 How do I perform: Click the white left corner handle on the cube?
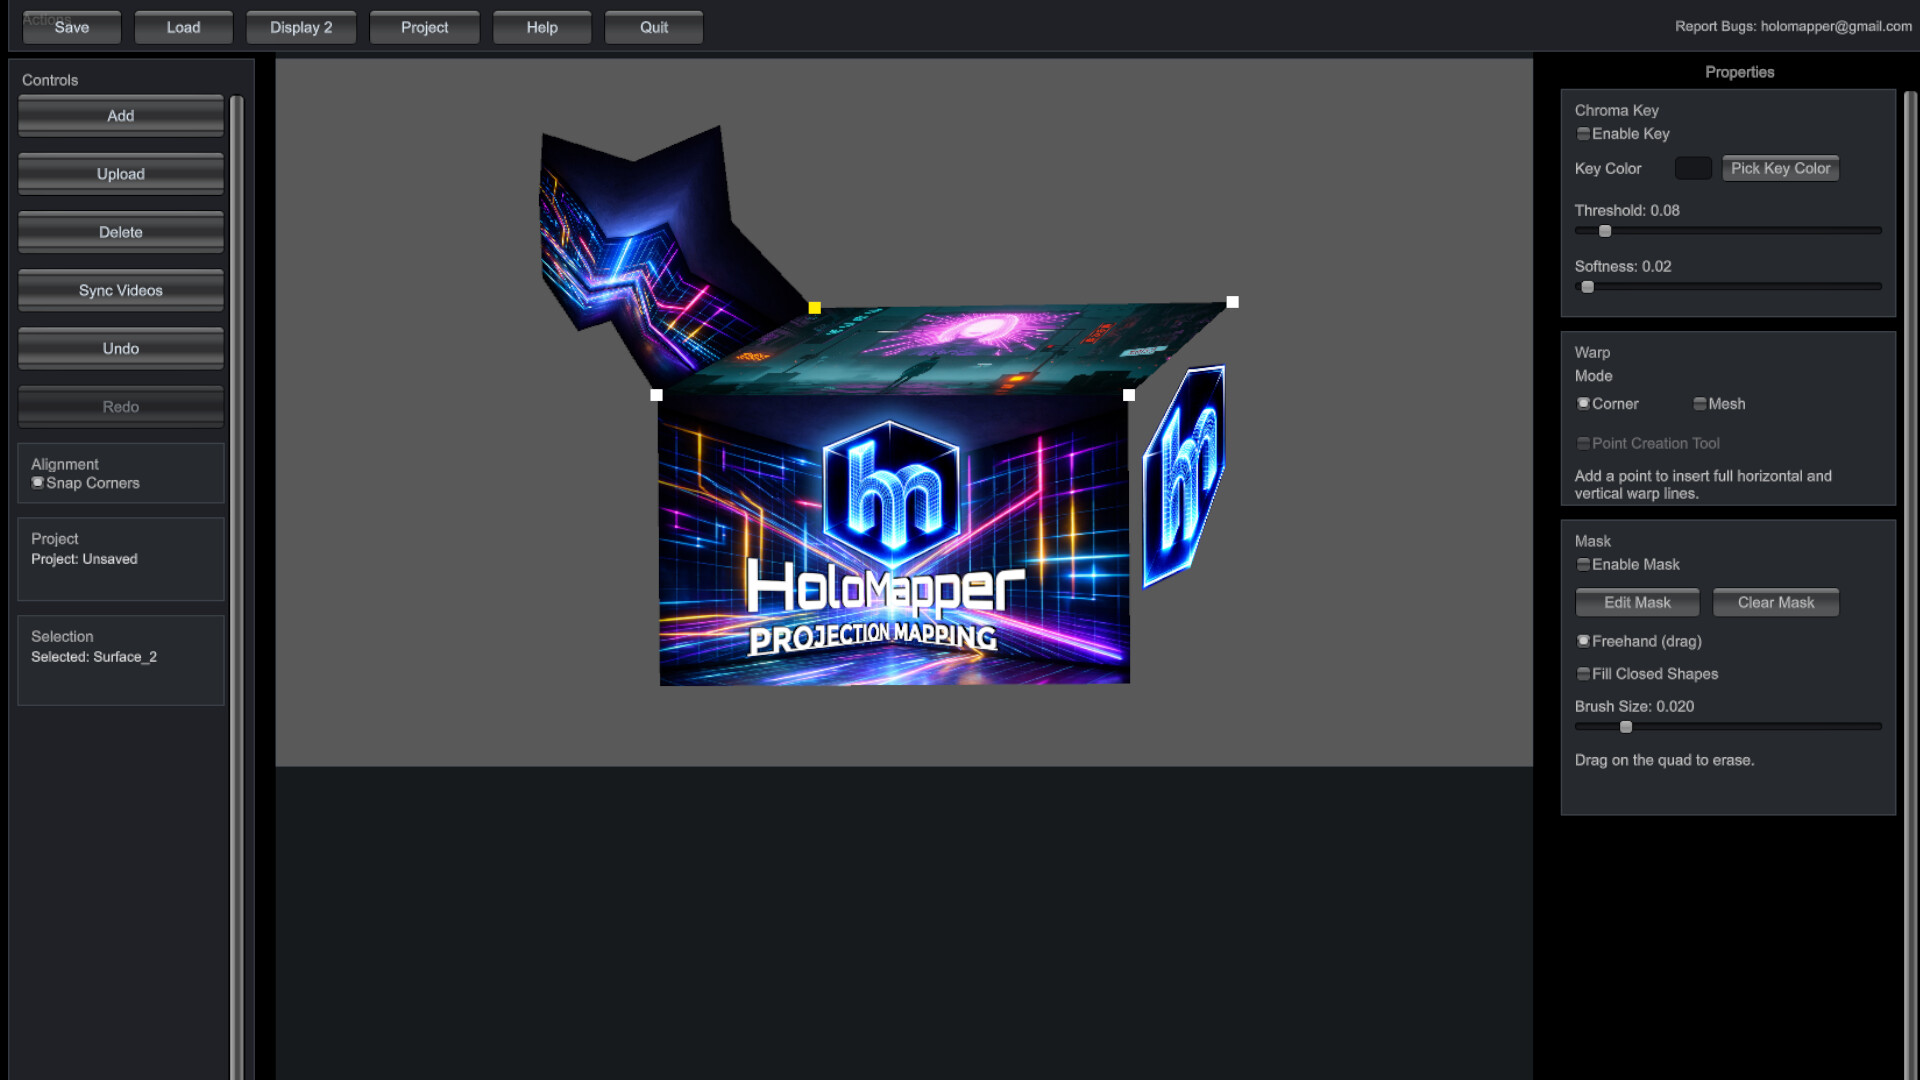[656, 395]
